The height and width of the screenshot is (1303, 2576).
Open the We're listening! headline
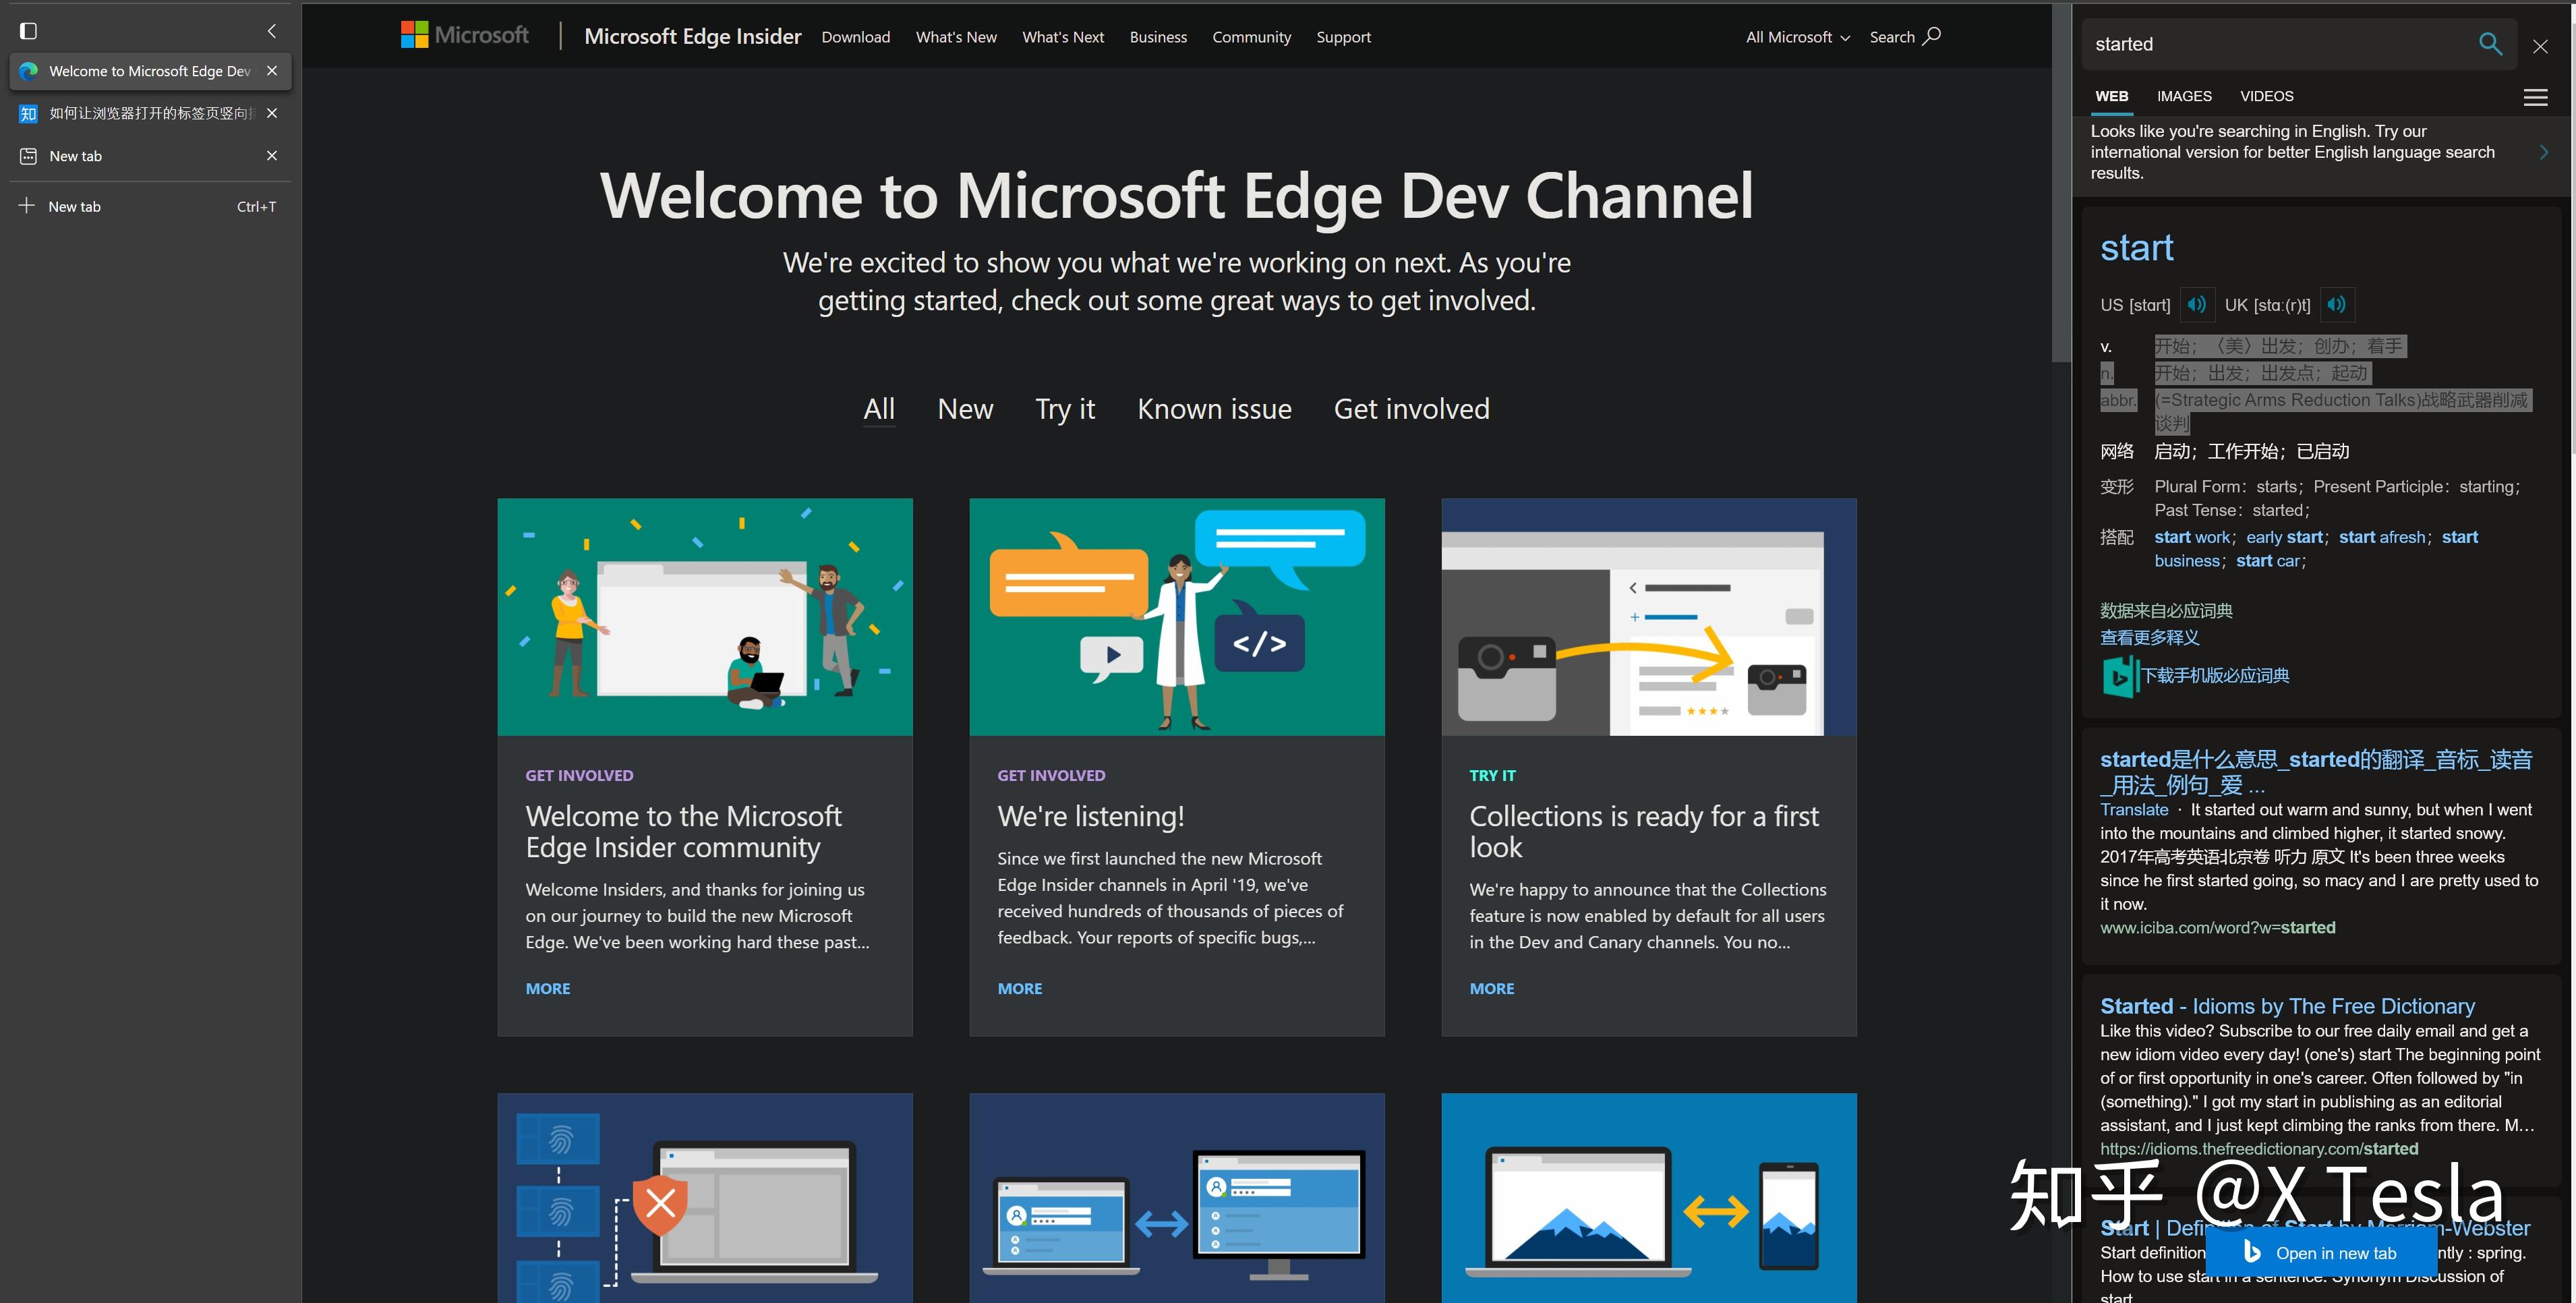coord(1091,817)
